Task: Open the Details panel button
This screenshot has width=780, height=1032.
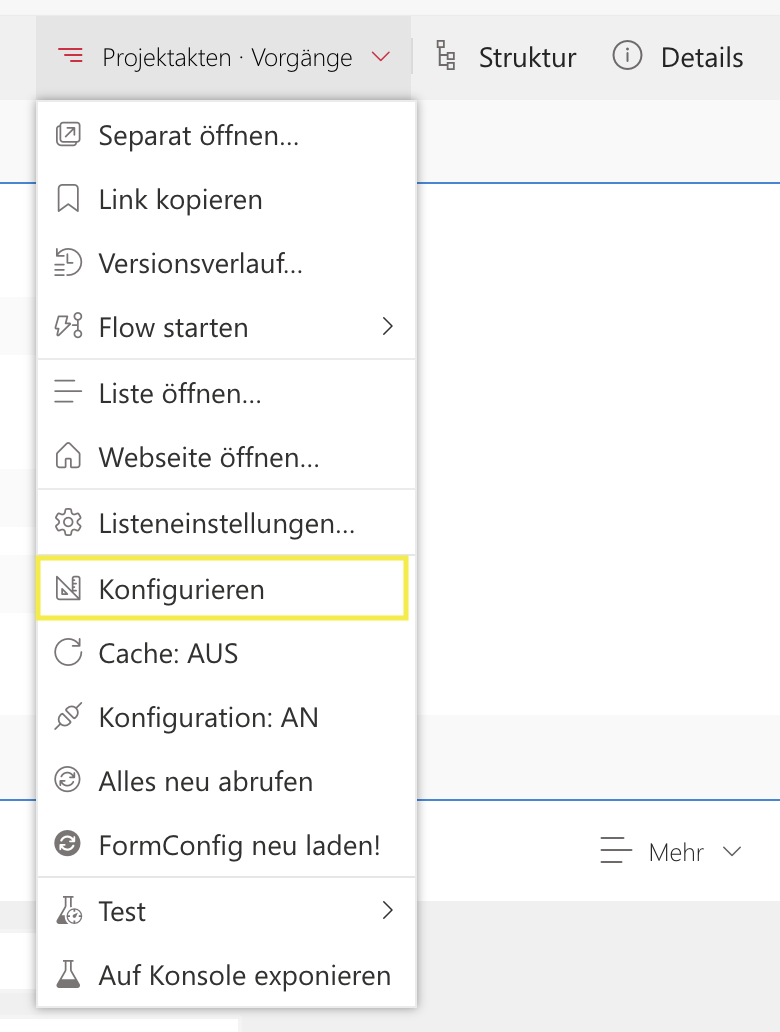Action: (679, 57)
